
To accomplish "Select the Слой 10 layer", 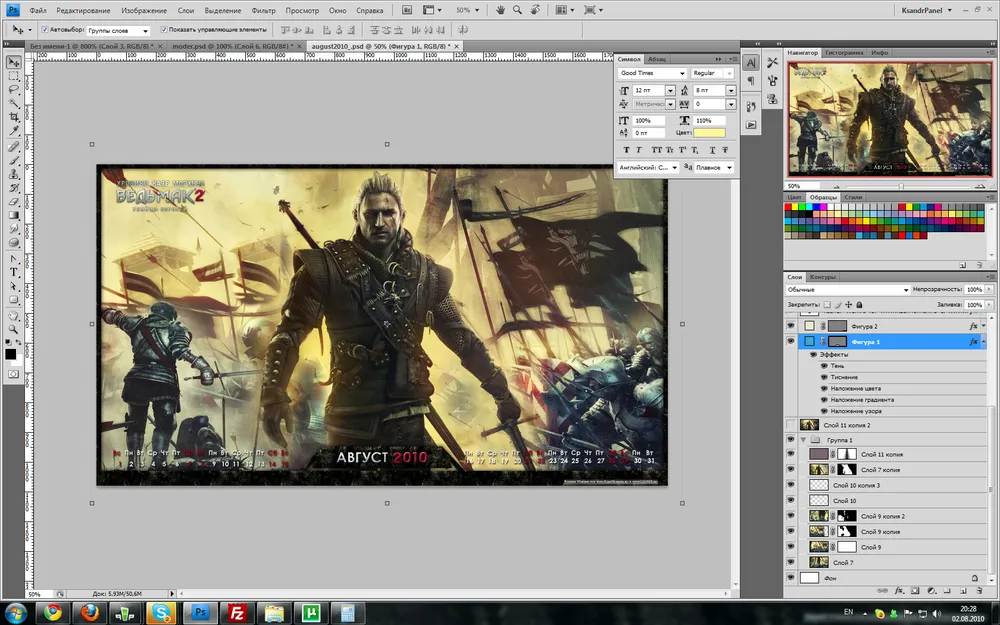I will (844, 501).
